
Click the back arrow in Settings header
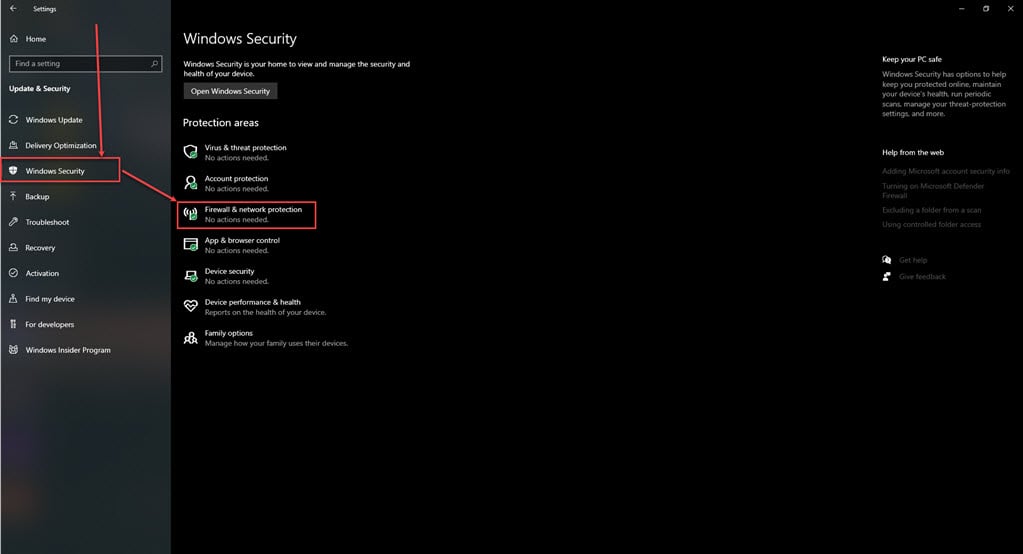click(13, 8)
